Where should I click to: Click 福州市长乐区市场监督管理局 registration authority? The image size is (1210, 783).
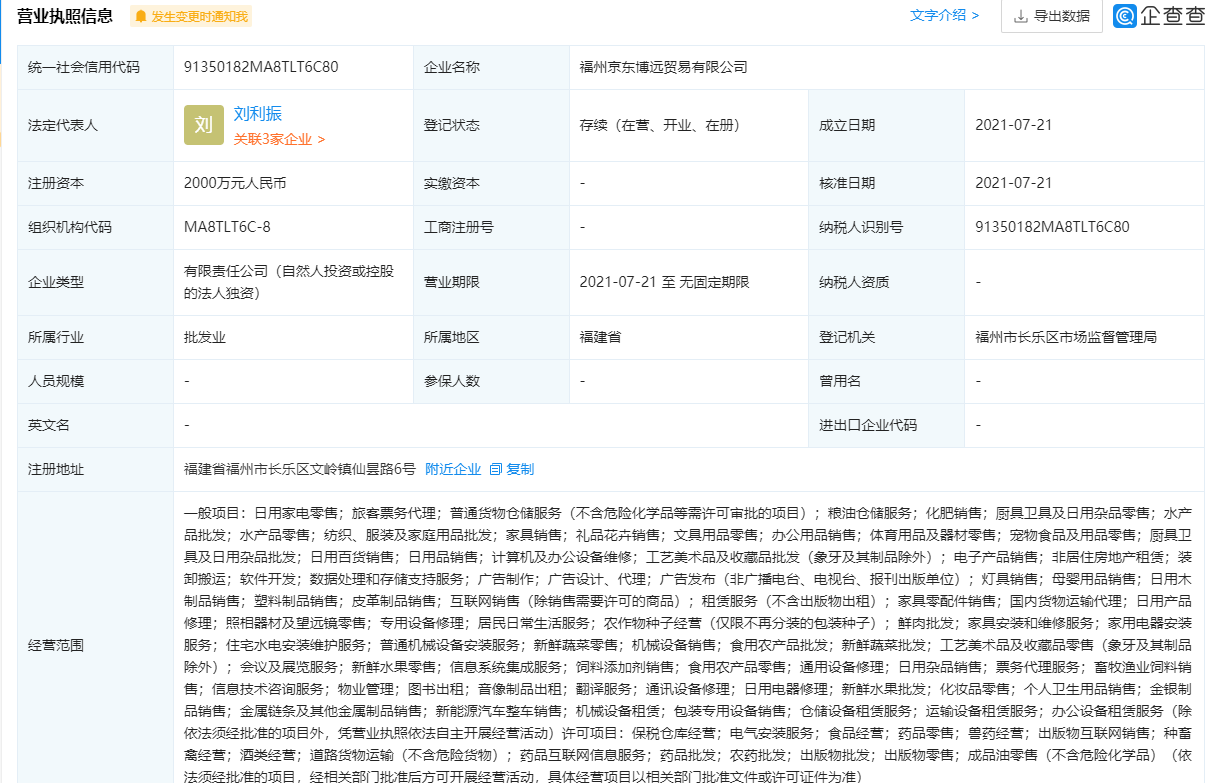(x=1066, y=337)
